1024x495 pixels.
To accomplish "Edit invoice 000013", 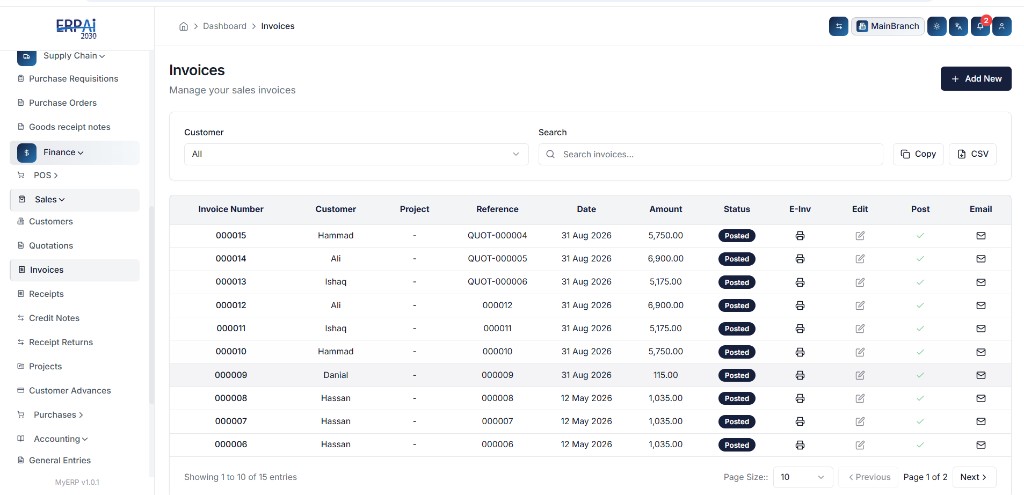I will coord(860,282).
